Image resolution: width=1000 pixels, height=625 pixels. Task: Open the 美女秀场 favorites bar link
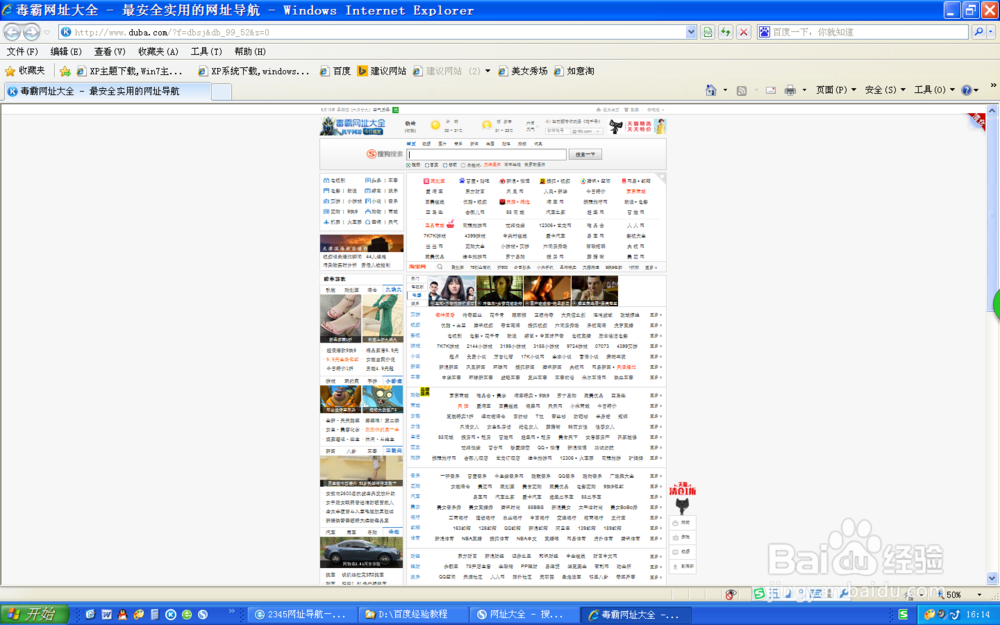click(523, 71)
